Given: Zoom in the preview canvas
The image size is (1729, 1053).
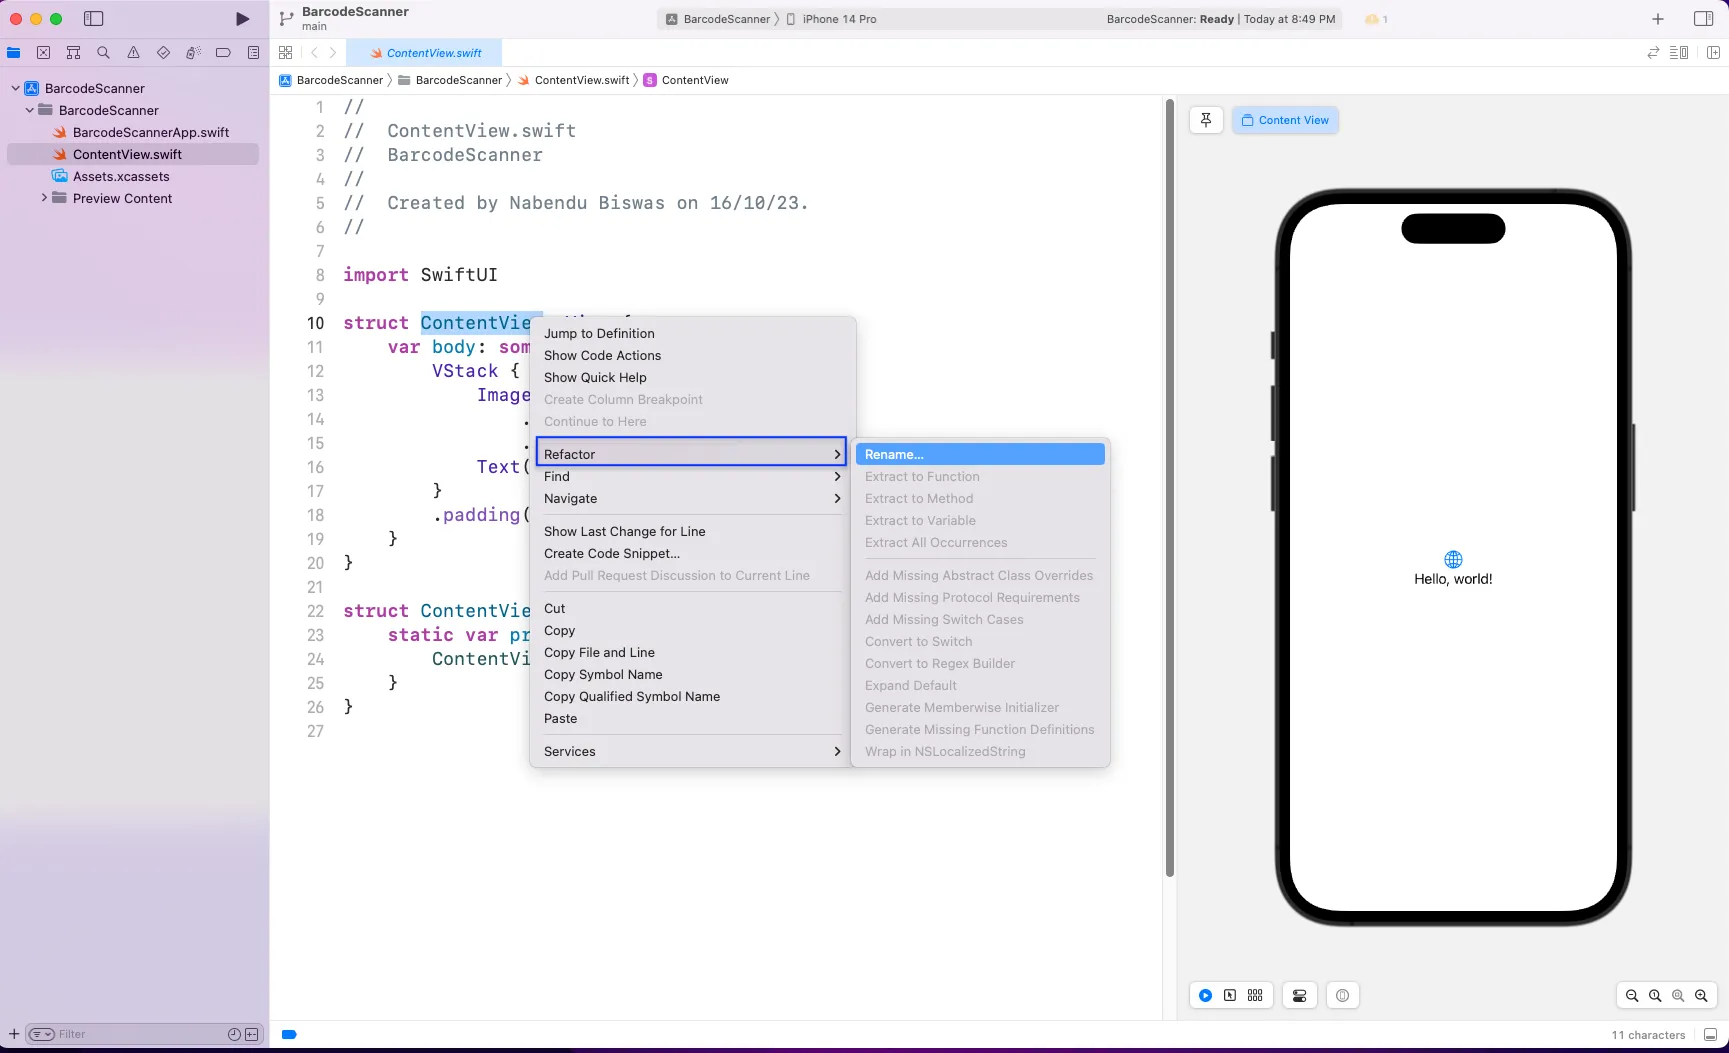Looking at the screenshot, I should pyautogui.click(x=1701, y=995).
